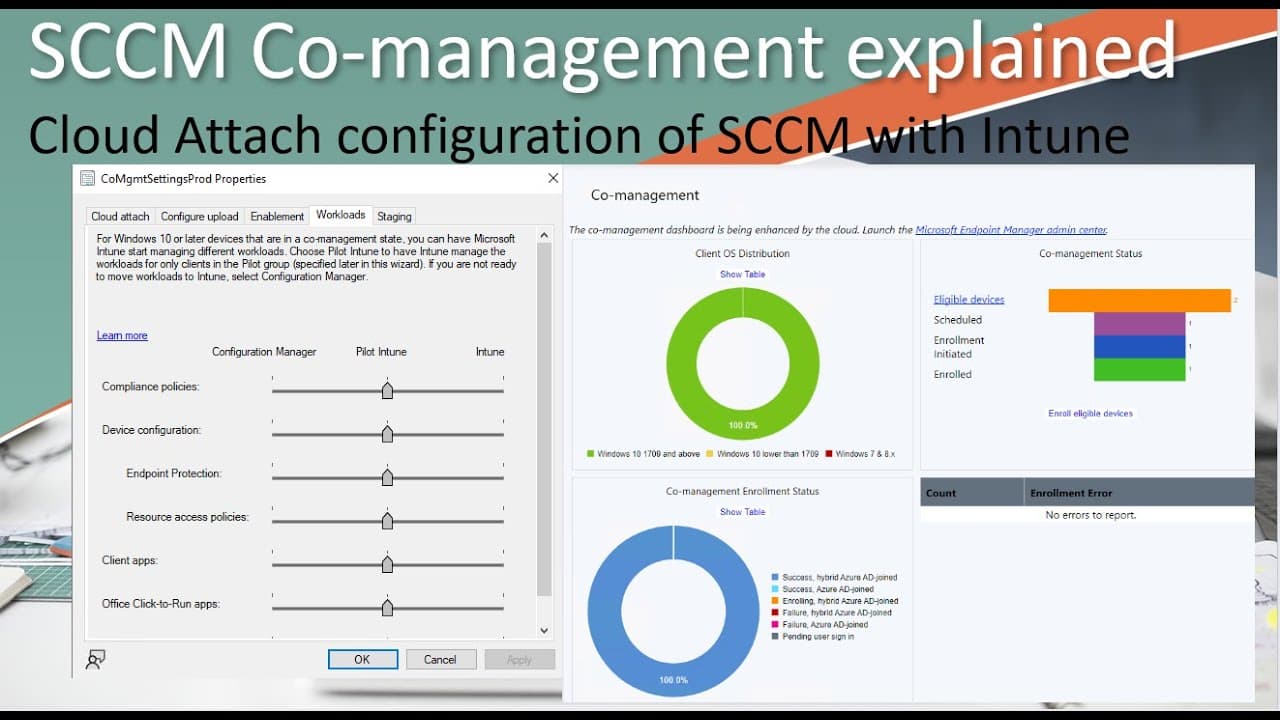Image resolution: width=1280 pixels, height=720 pixels.
Task: Open the Configure upload tab
Action: pos(200,216)
